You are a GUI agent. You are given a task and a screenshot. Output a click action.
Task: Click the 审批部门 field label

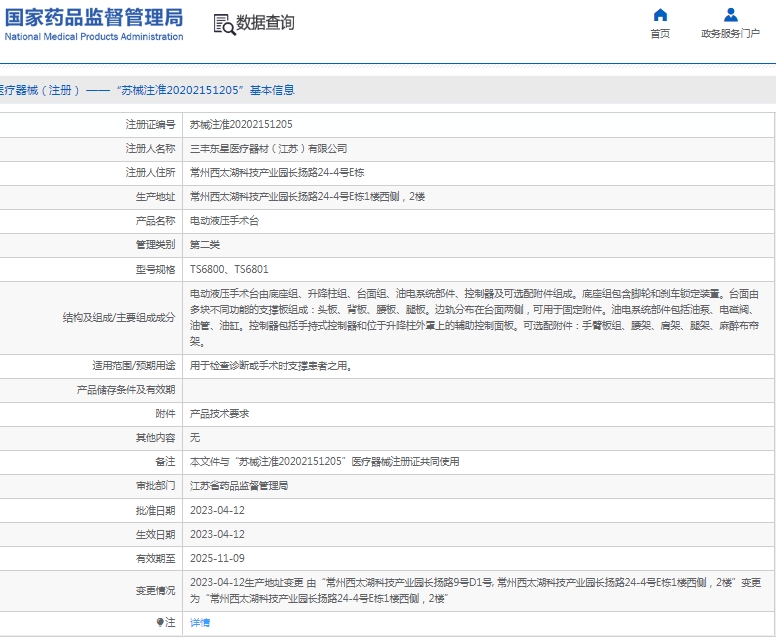155,486
